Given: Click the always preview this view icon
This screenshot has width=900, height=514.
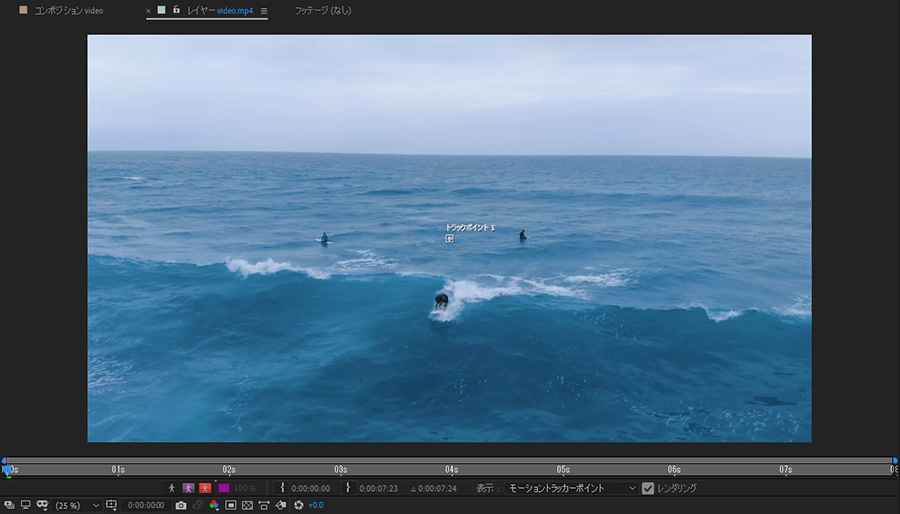Looking at the screenshot, I should [9, 505].
